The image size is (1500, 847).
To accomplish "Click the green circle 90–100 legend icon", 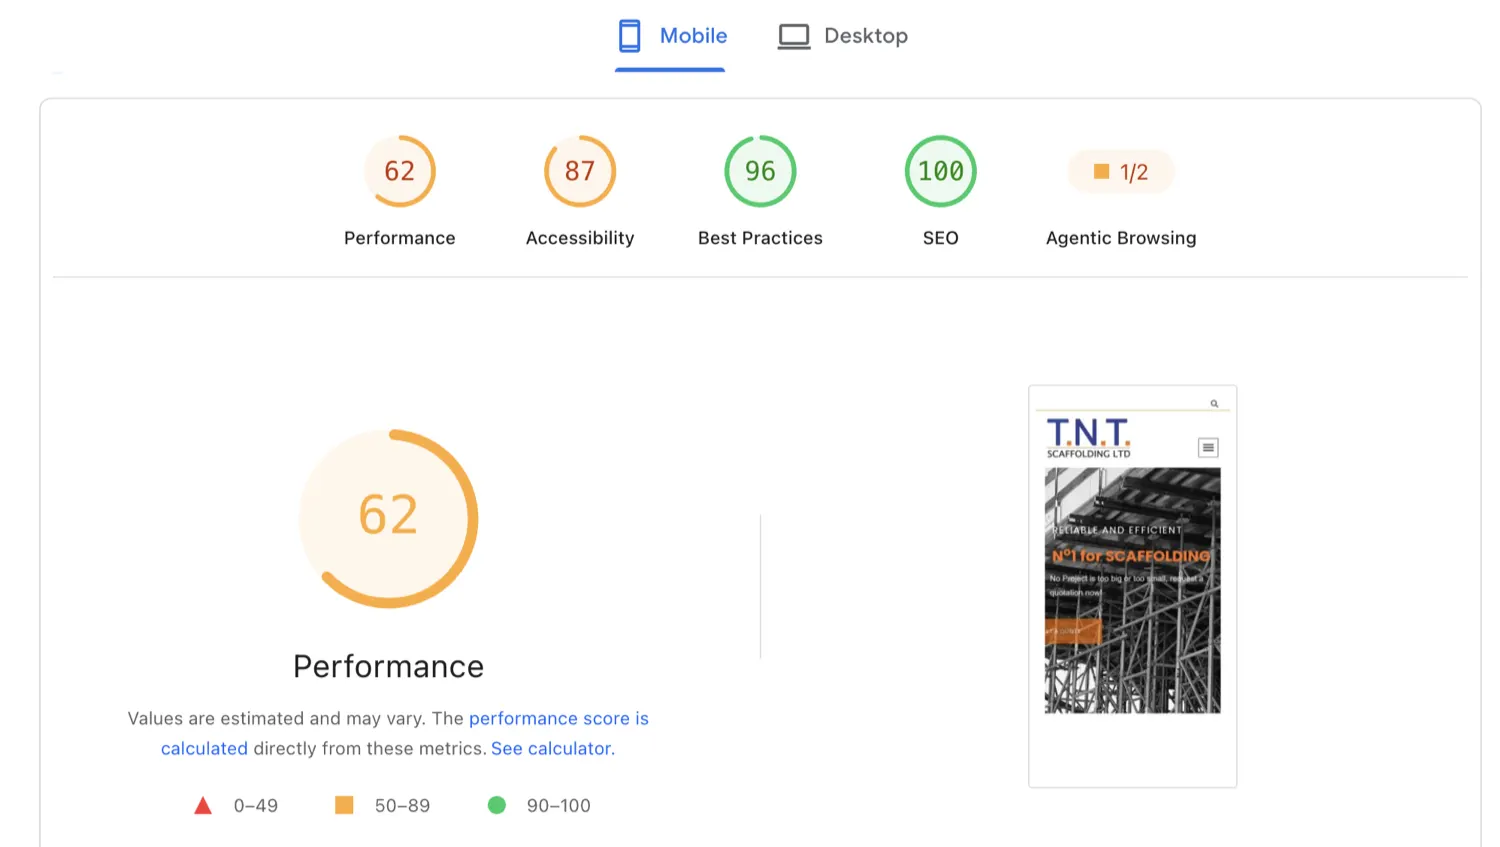I will [x=497, y=805].
